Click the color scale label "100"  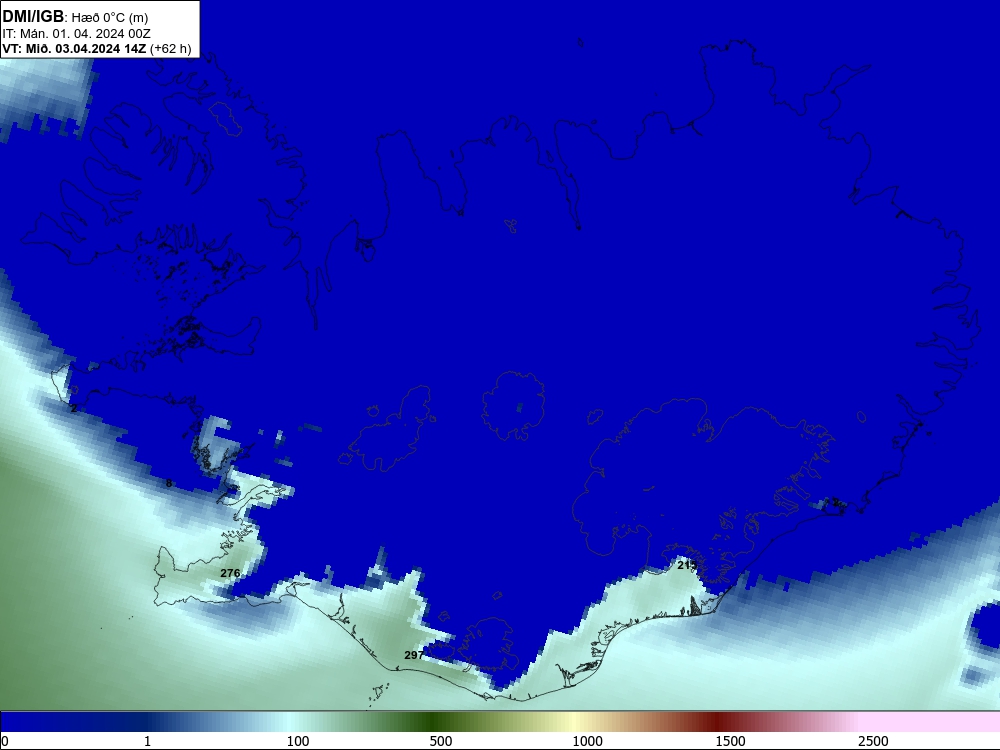tap(298, 741)
